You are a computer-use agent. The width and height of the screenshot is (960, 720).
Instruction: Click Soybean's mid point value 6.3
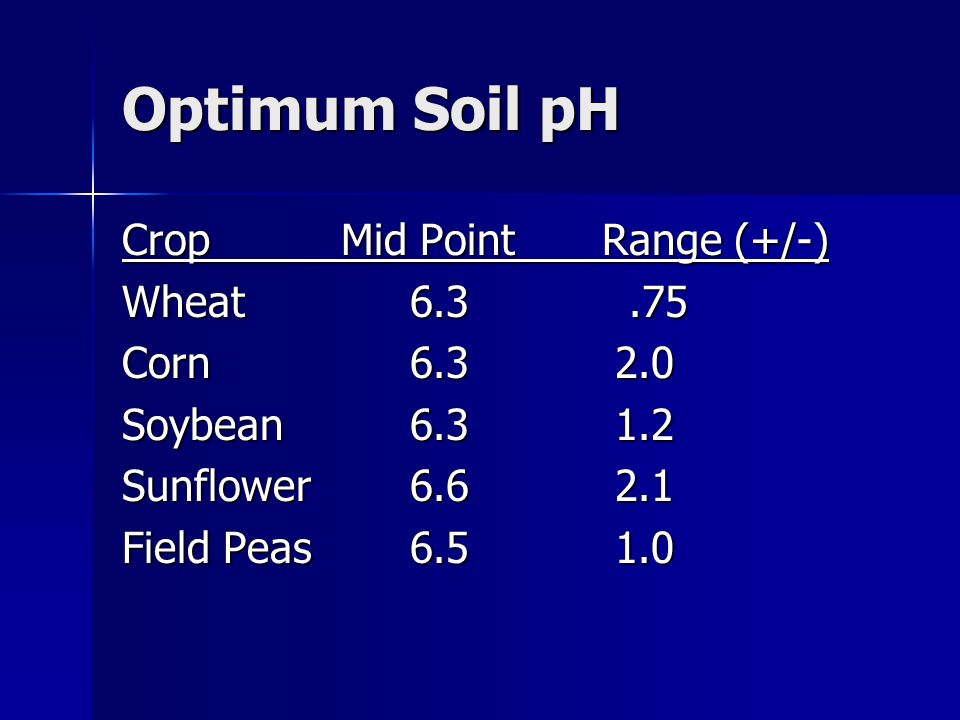[x=439, y=425]
